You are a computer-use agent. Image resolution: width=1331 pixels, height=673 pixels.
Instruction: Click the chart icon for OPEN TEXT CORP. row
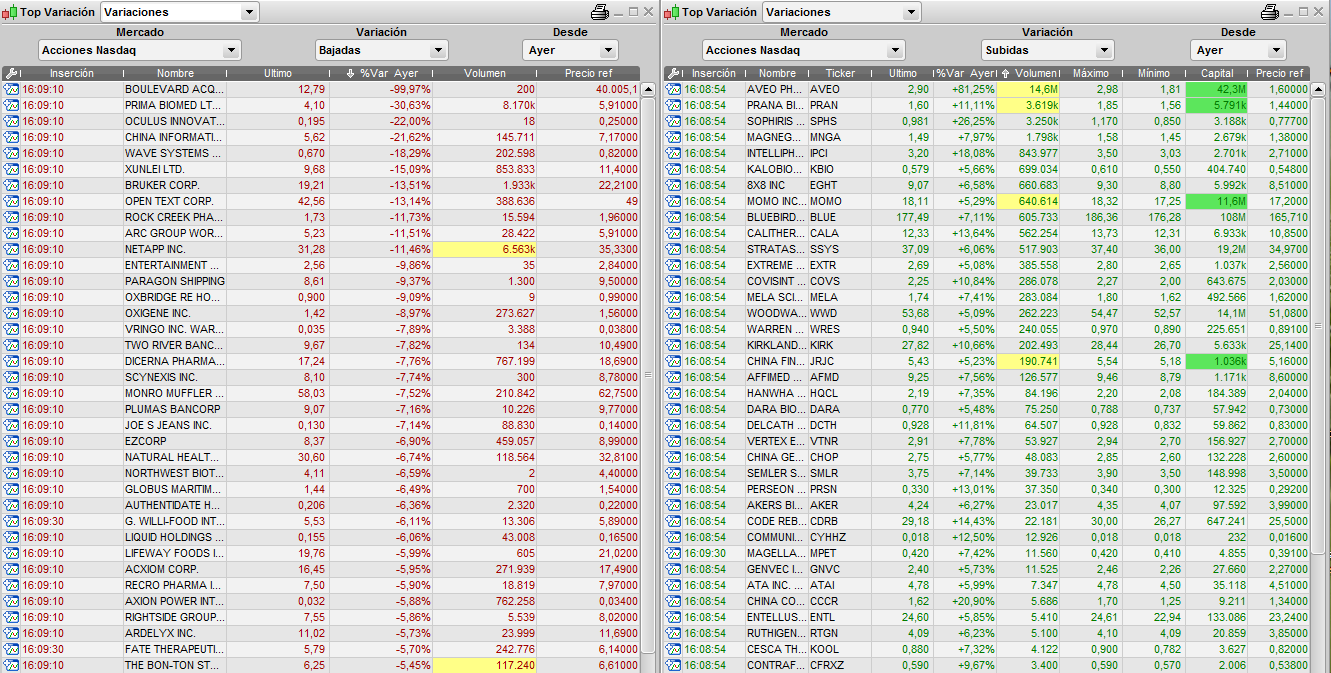pyautogui.click(x=11, y=201)
